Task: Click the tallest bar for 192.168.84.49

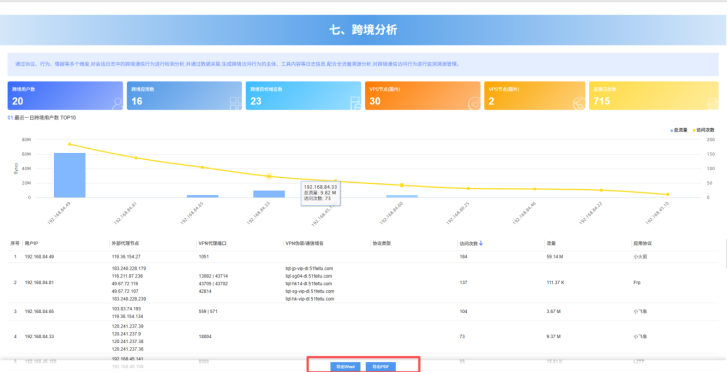Action: [70, 175]
